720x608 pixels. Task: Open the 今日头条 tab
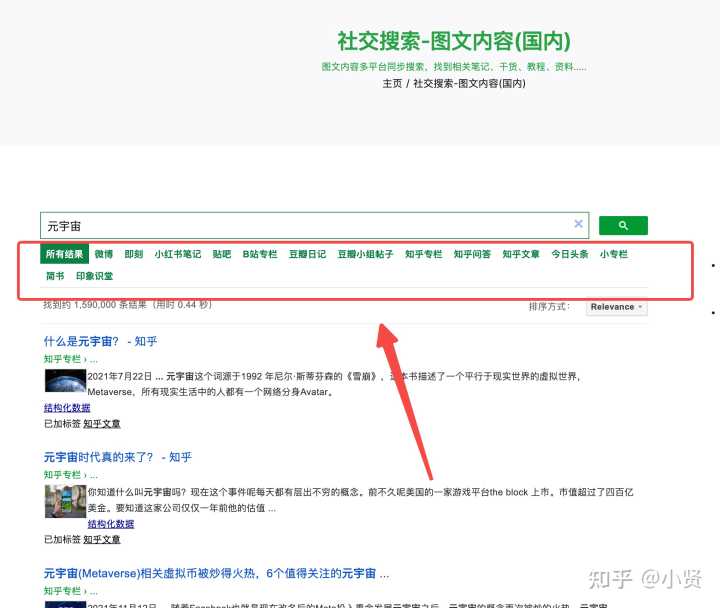click(570, 254)
